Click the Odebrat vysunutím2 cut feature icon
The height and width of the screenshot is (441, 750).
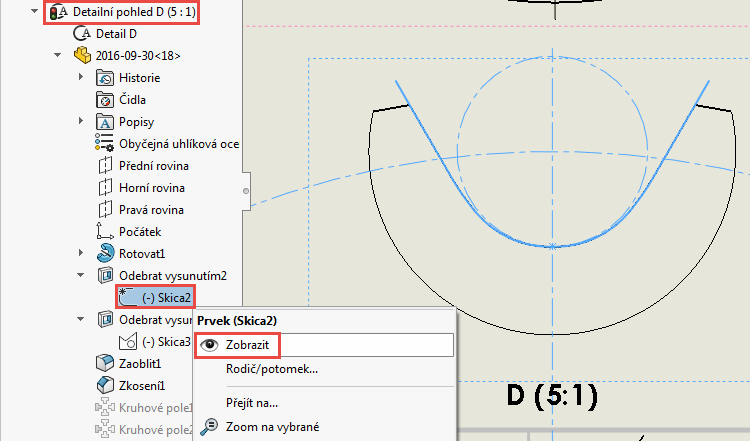[x=105, y=276]
